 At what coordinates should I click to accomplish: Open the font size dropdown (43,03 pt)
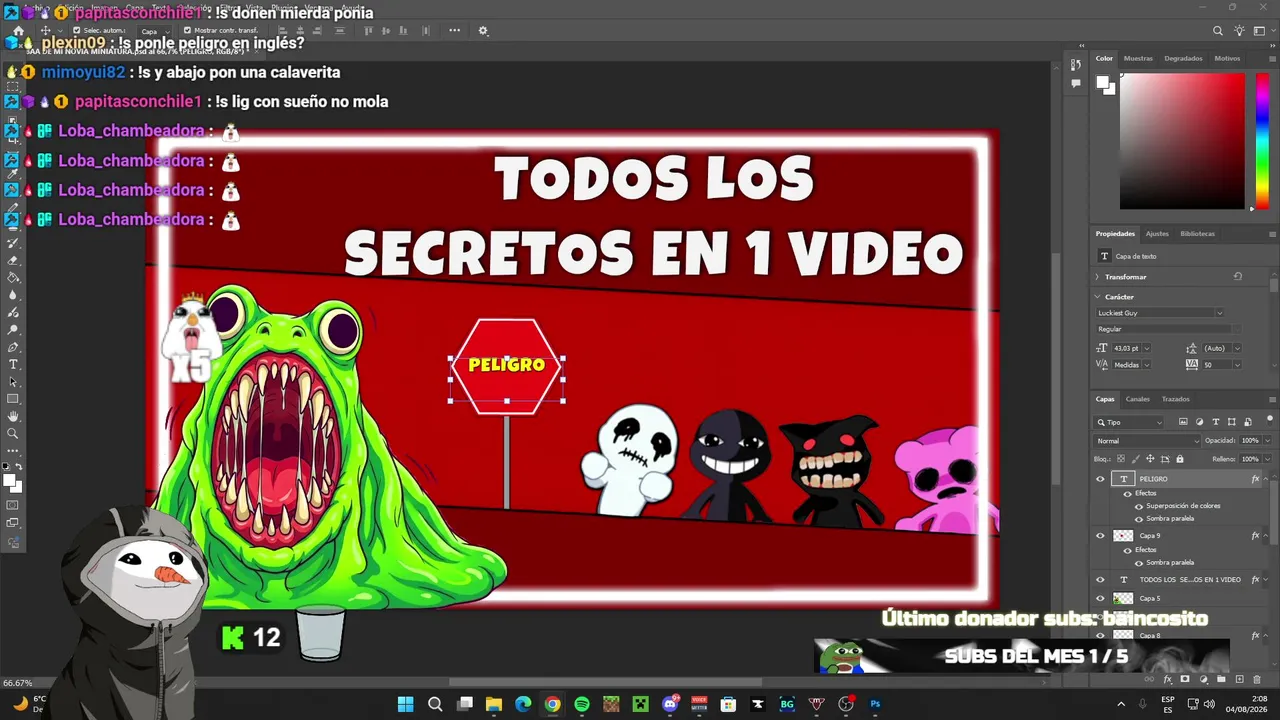(x=1147, y=348)
